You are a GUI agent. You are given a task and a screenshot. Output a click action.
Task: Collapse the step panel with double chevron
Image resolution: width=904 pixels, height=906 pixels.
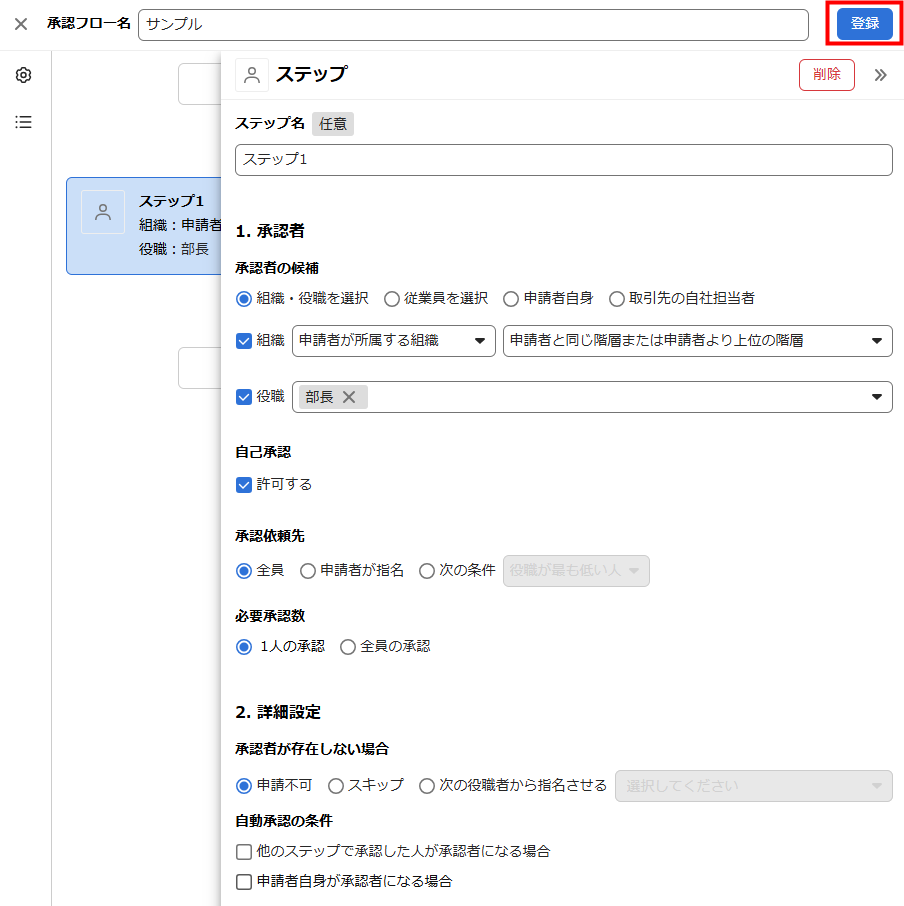pos(880,75)
